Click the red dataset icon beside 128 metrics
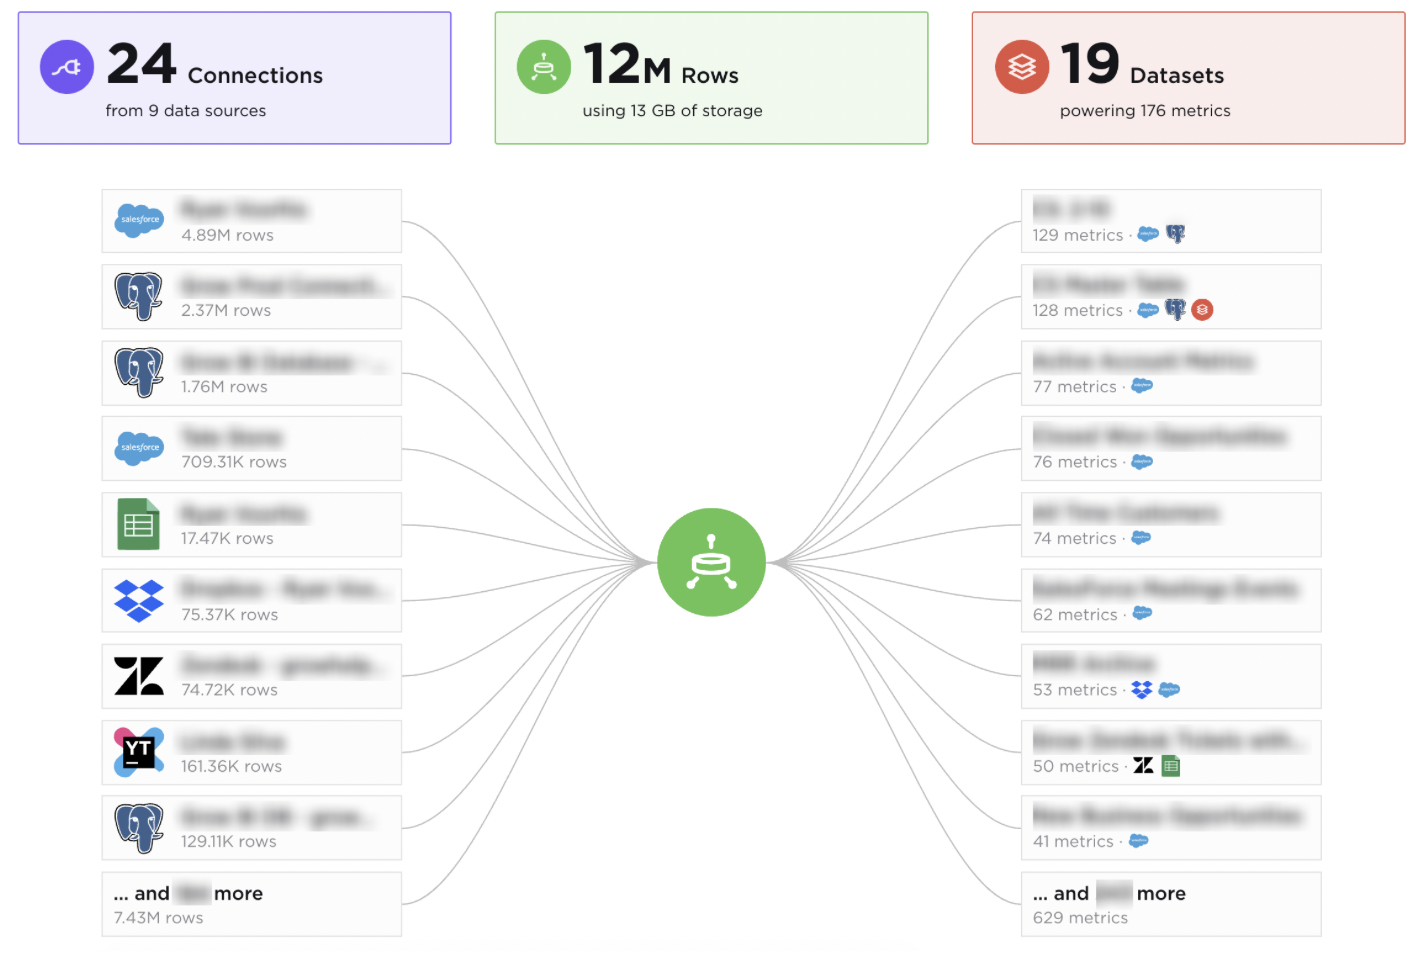1424x962 pixels. click(x=1202, y=310)
